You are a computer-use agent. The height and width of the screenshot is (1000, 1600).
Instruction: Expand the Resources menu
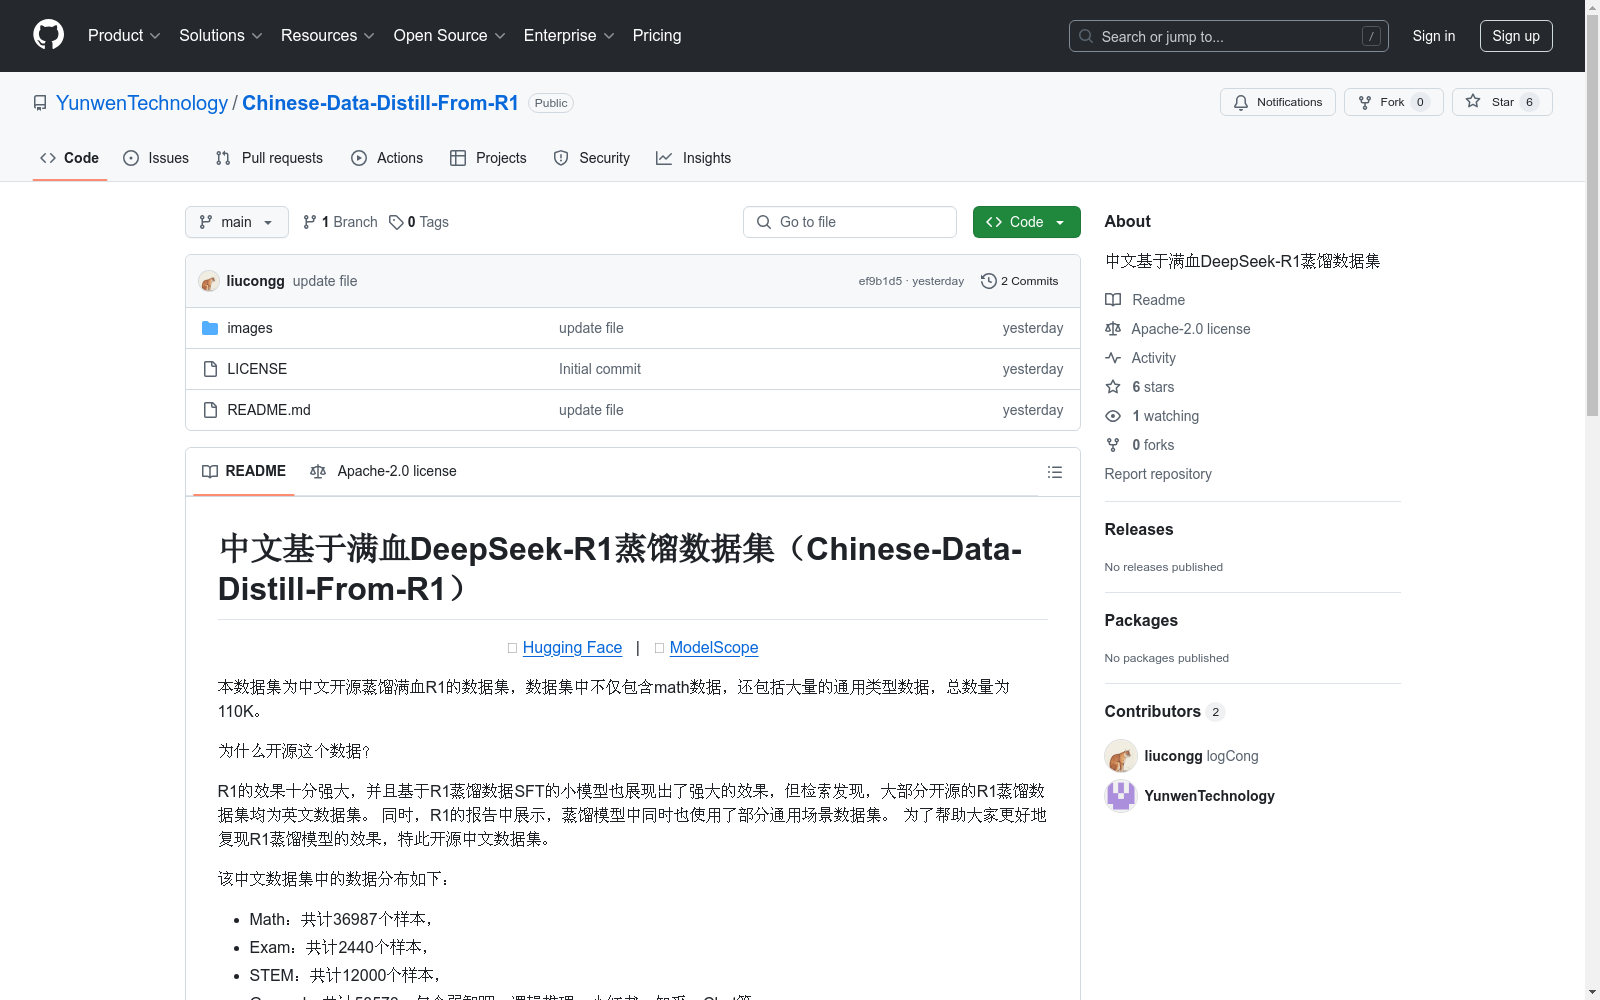point(328,35)
